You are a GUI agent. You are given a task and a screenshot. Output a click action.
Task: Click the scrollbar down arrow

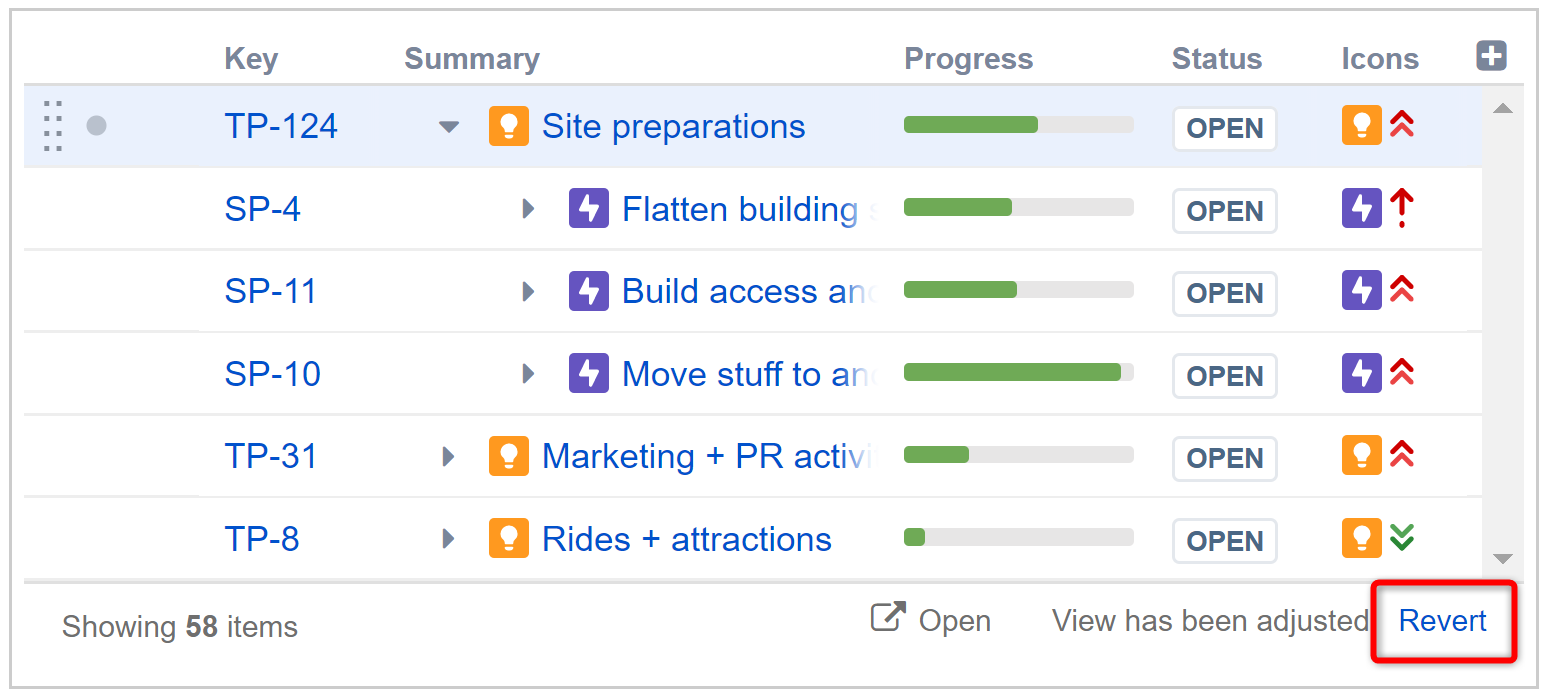pyautogui.click(x=1502, y=559)
